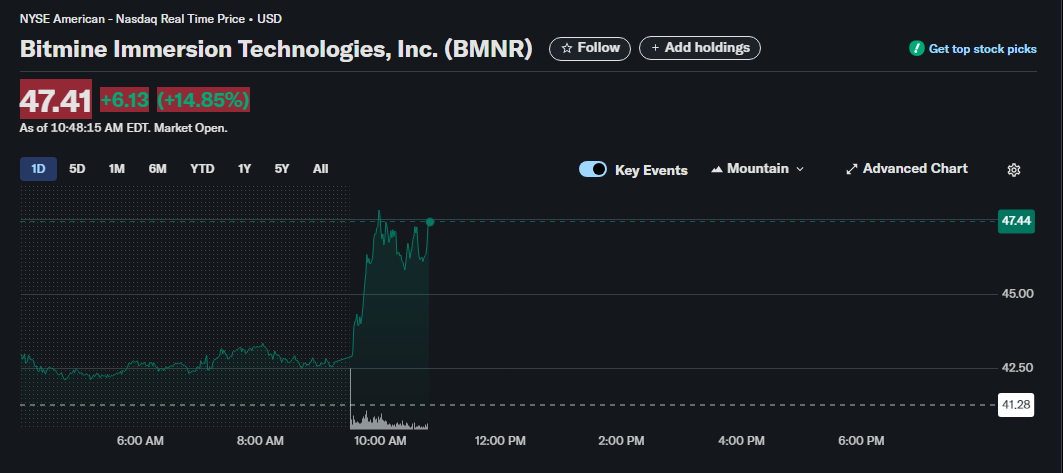Viewport: 1063px width, 473px height.
Task: Click the NYSE American exchange info line
Action: pyautogui.click(x=151, y=19)
